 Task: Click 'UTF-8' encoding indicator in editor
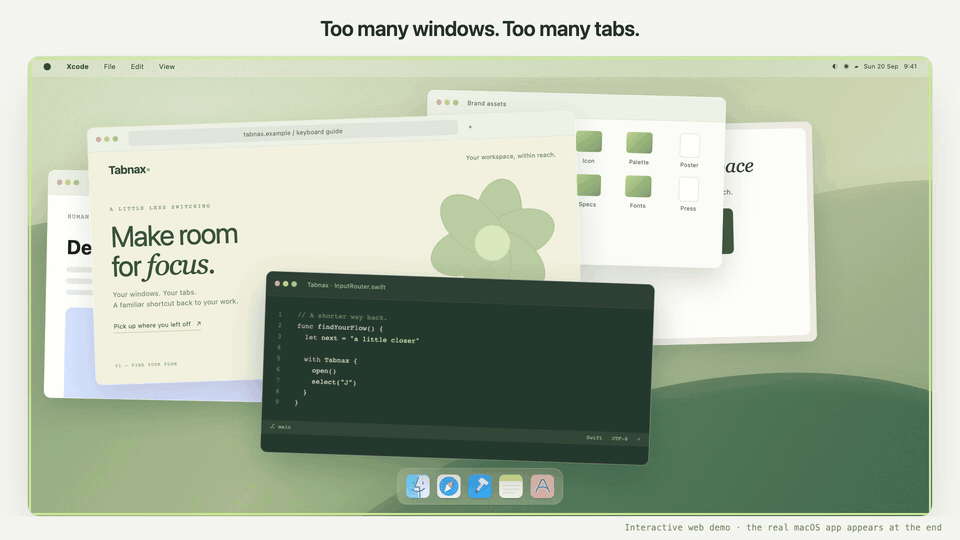pyautogui.click(x=620, y=438)
